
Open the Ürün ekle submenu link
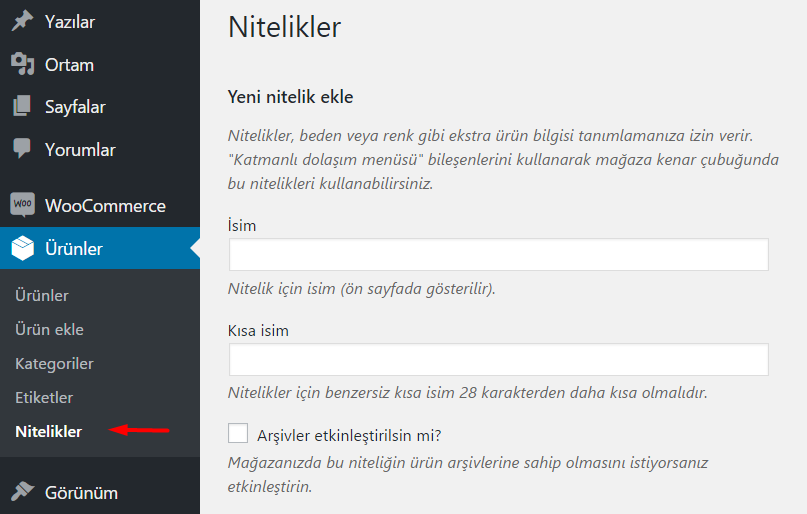(50, 330)
